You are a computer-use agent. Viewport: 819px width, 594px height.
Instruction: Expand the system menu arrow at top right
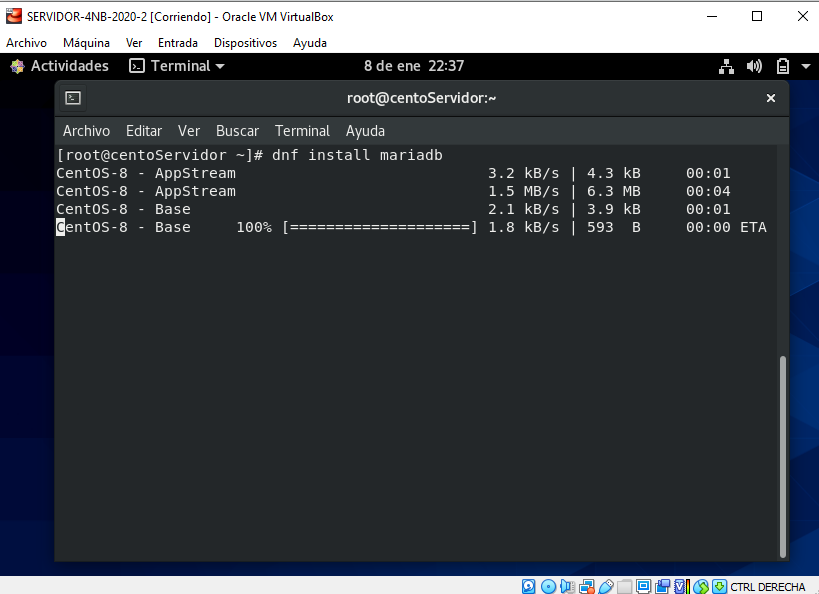point(805,66)
